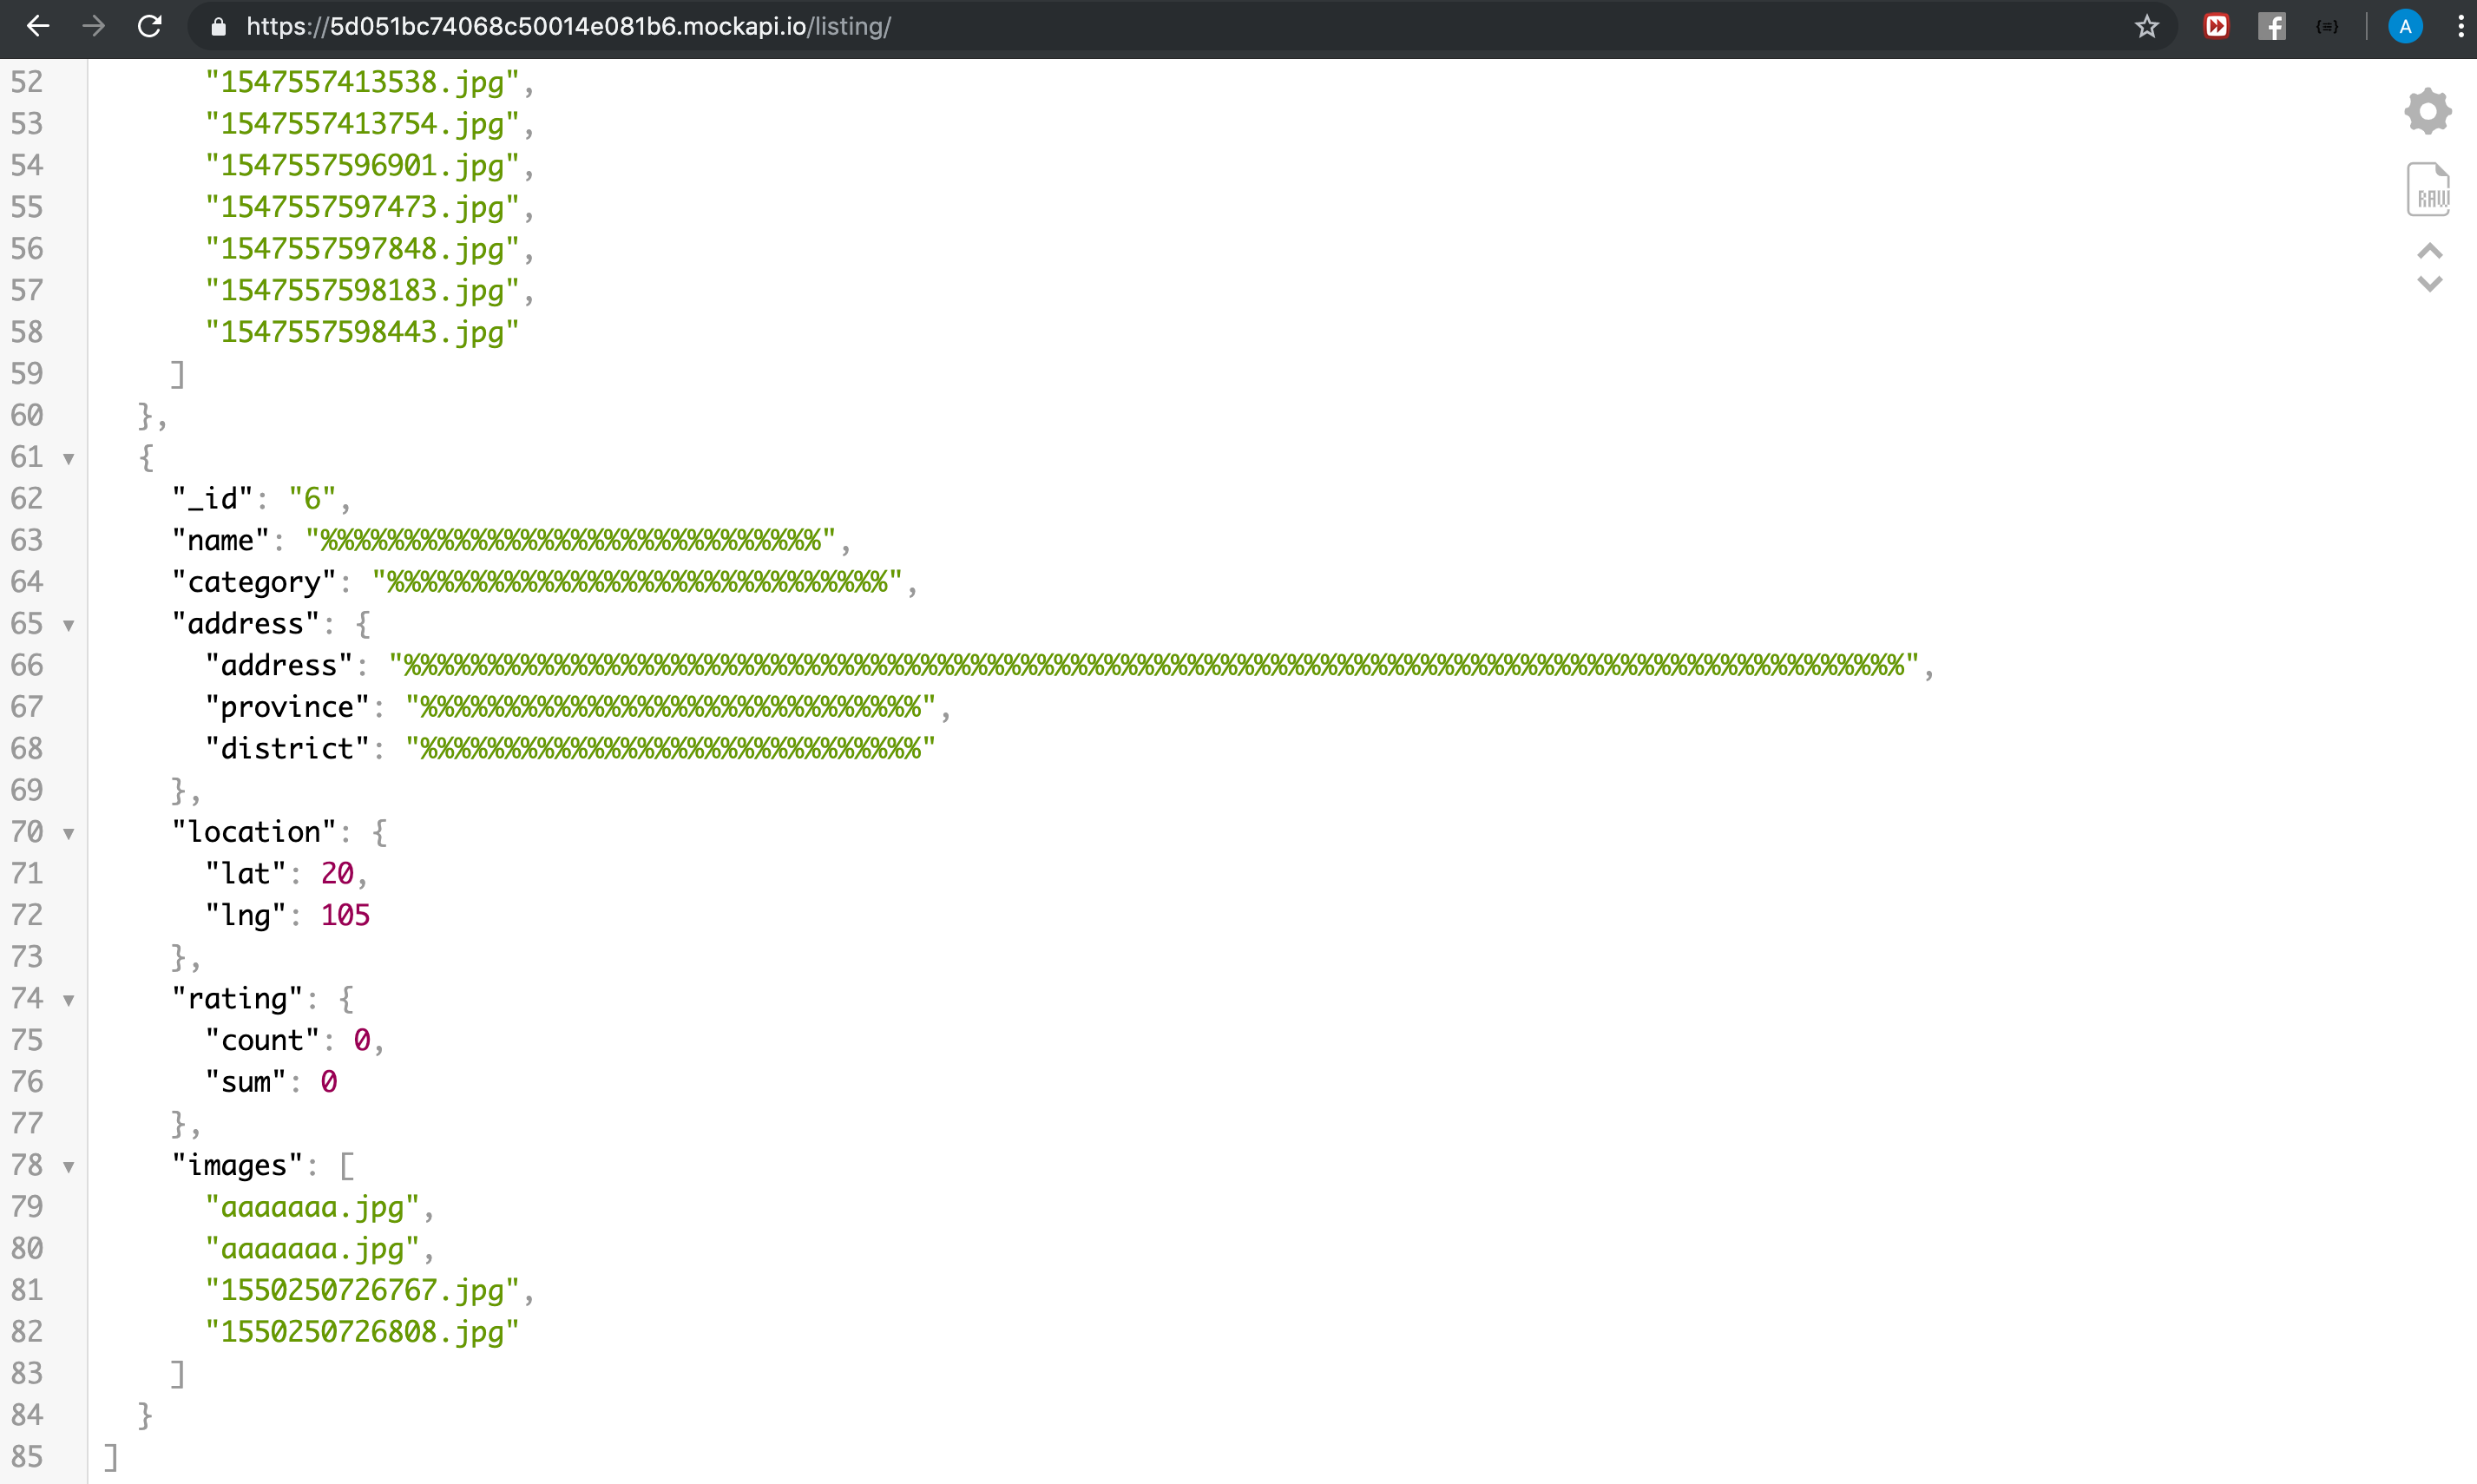View site security lock info
2477x1484 pixels.
tap(218, 27)
